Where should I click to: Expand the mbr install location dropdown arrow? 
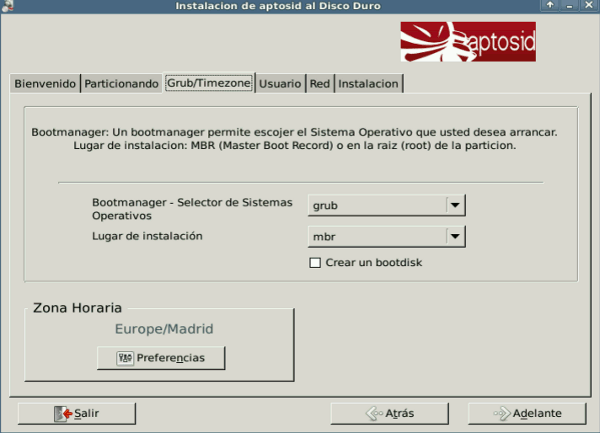point(455,236)
